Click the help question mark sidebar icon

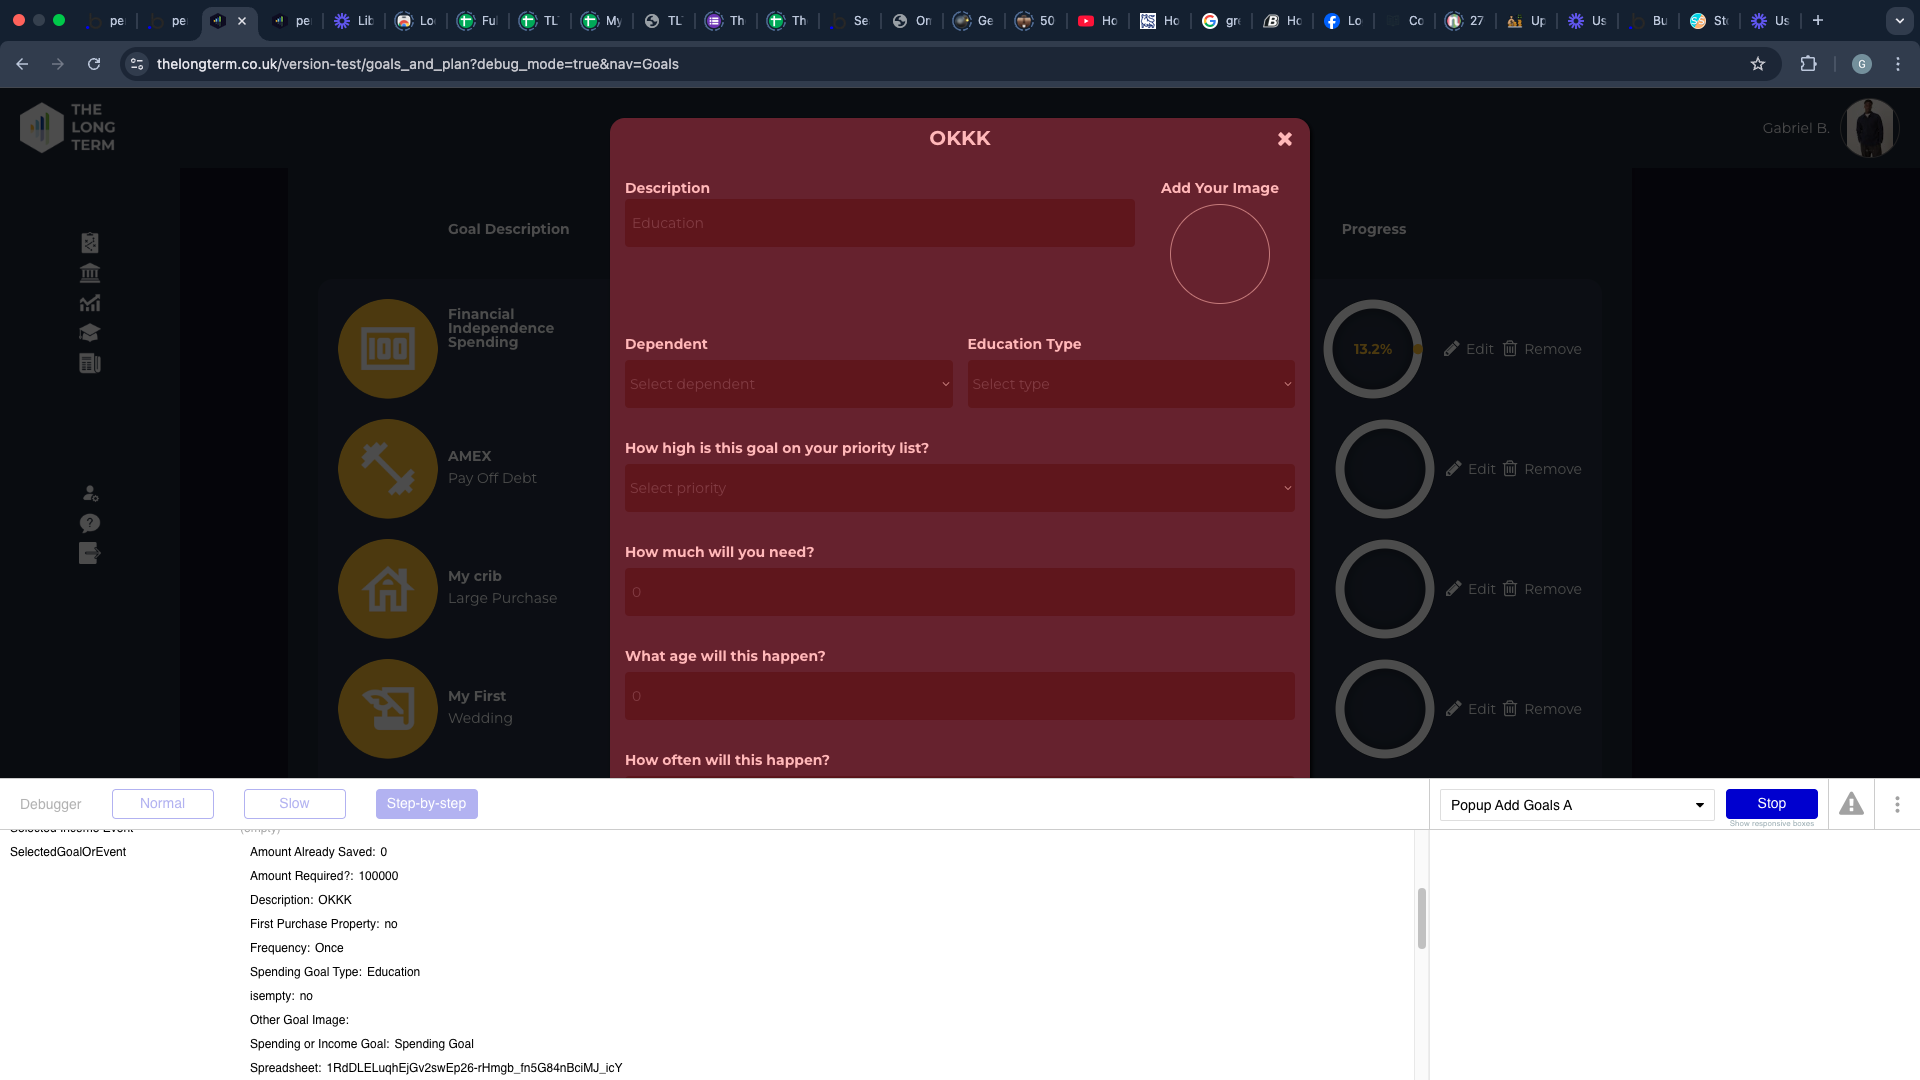(x=90, y=523)
